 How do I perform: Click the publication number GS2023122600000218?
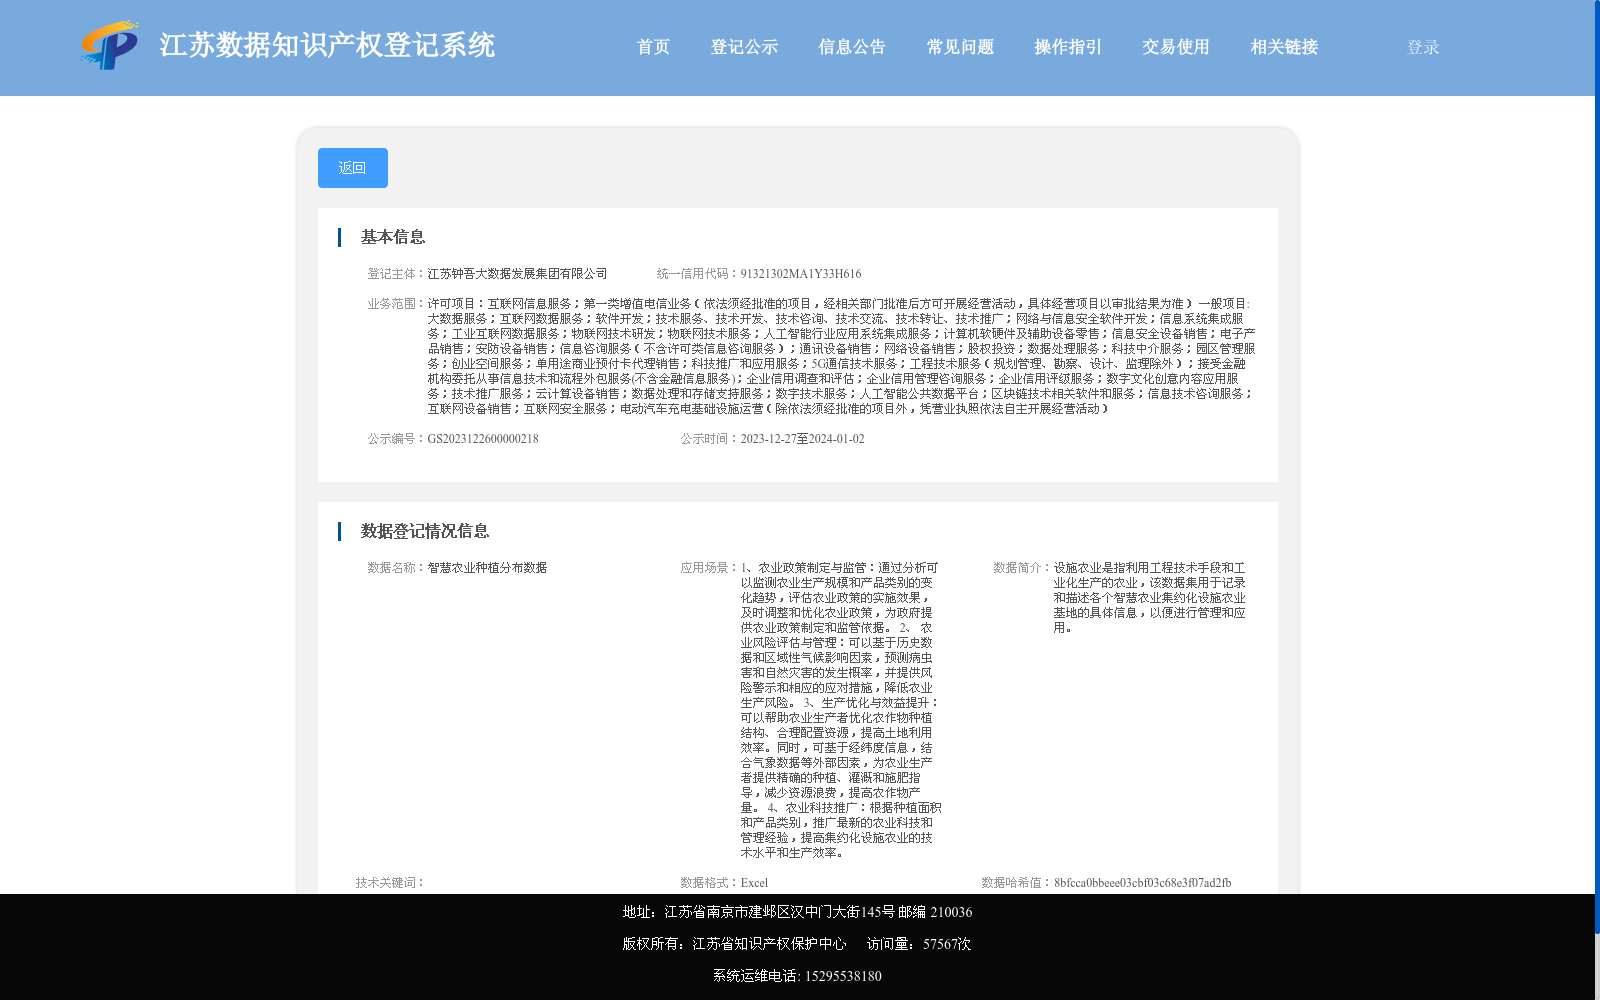(483, 439)
